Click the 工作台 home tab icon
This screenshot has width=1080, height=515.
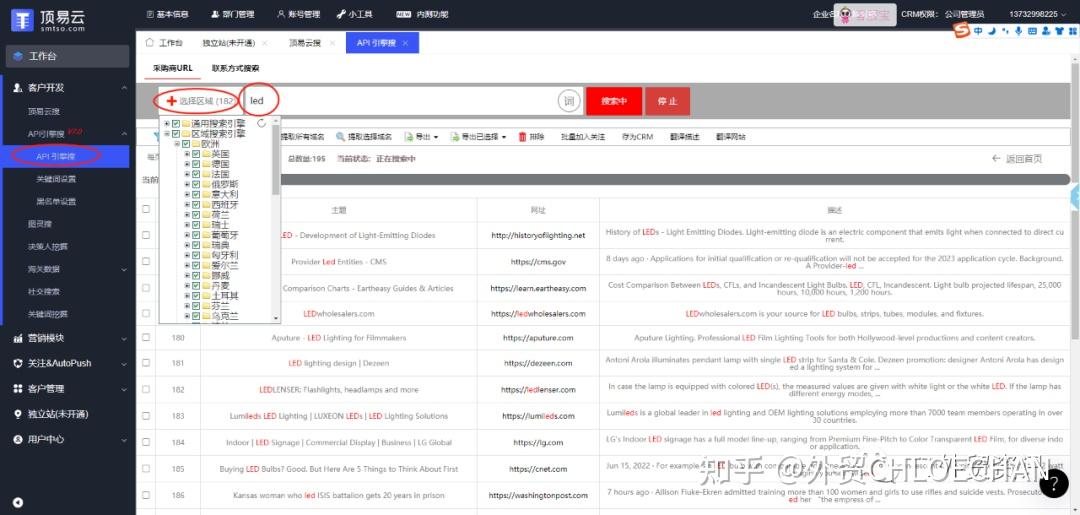[149, 42]
